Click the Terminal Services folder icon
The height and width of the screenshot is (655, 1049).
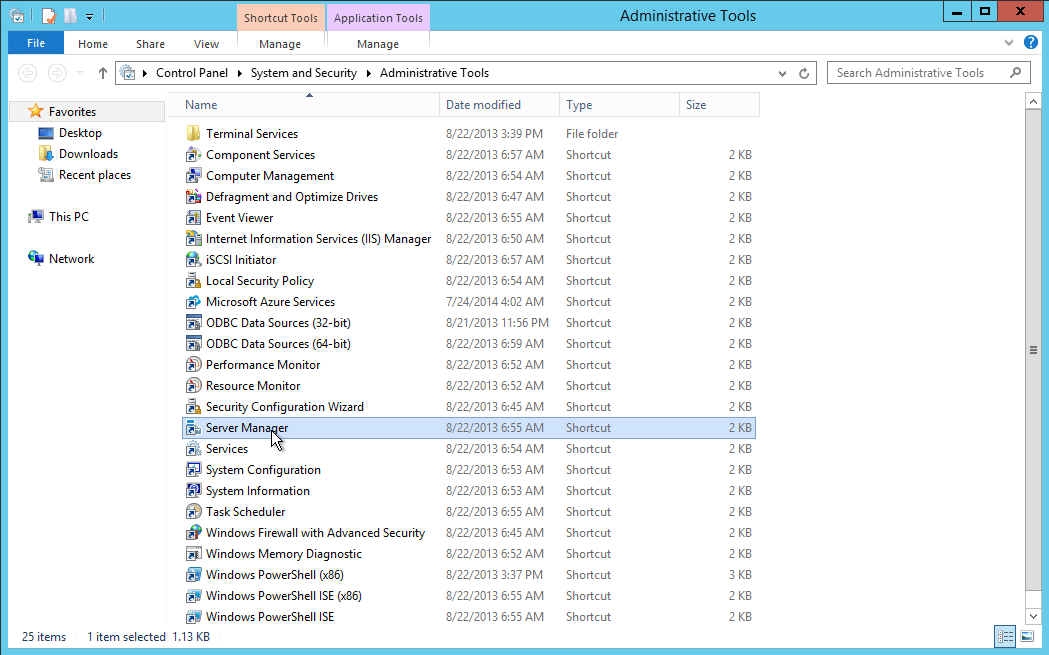(193, 134)
